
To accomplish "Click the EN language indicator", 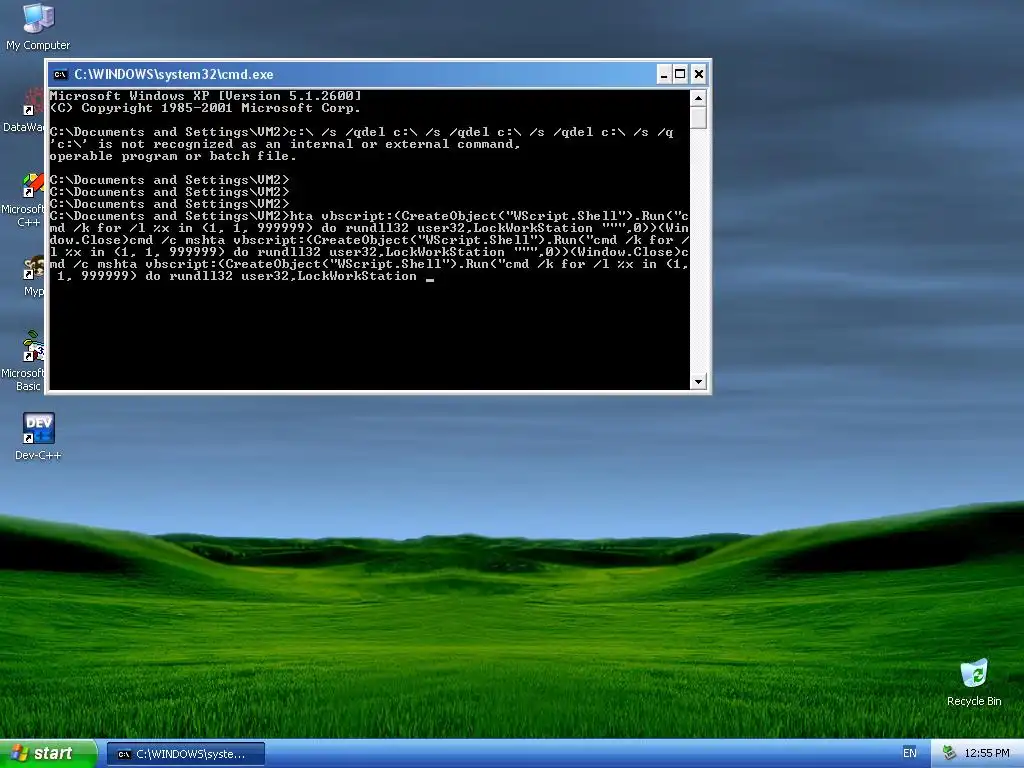I will pos(909,754).
